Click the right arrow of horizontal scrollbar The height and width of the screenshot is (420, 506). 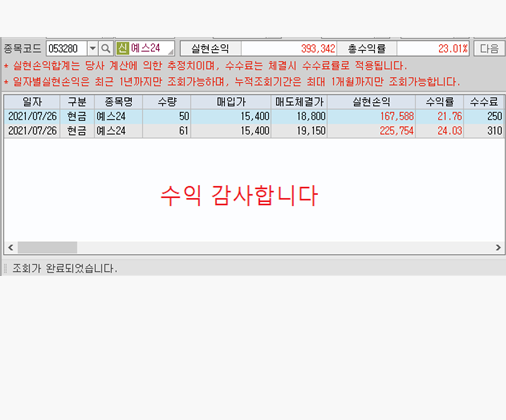pyautogui.click(x=498, y=247)
